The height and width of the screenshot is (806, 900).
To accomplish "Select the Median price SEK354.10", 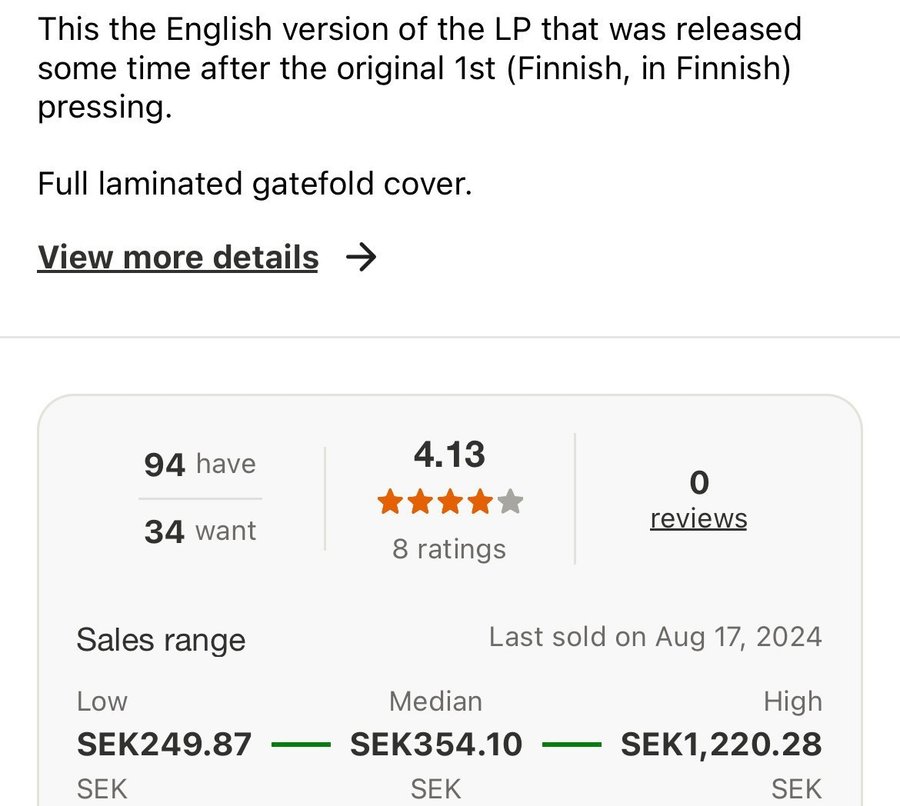I will coord(436,745).
